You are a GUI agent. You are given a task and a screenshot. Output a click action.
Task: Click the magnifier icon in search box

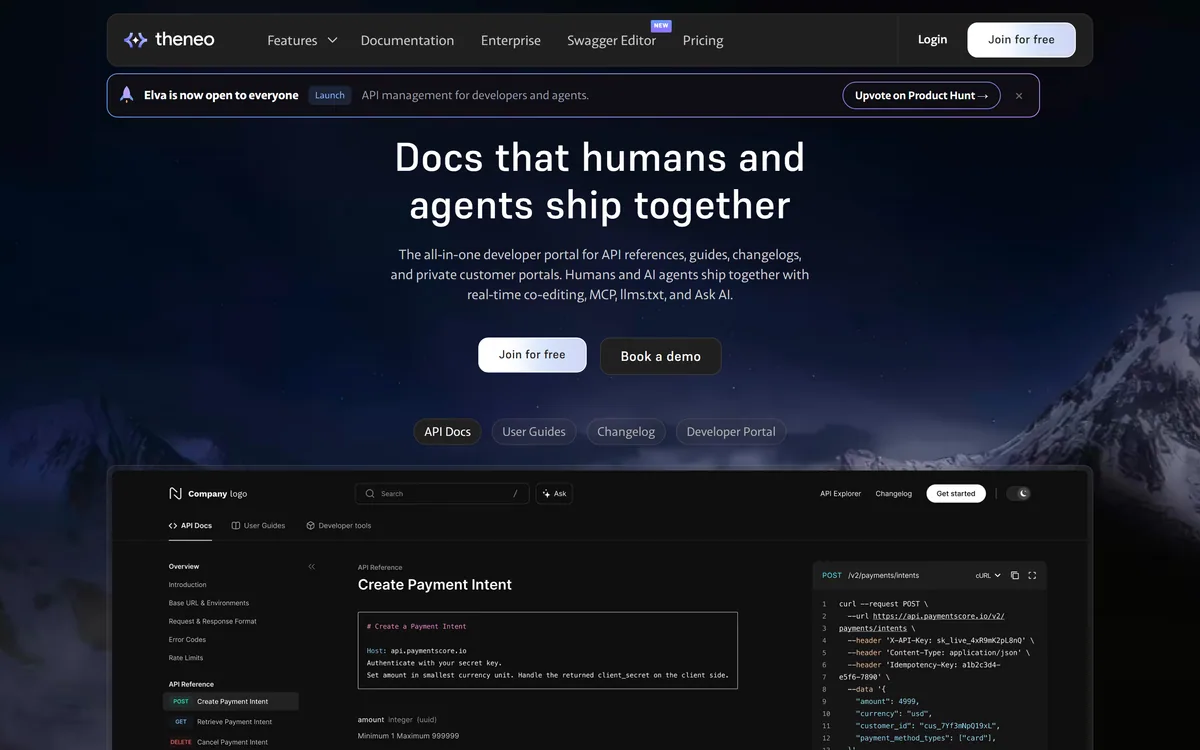[370, 494]
